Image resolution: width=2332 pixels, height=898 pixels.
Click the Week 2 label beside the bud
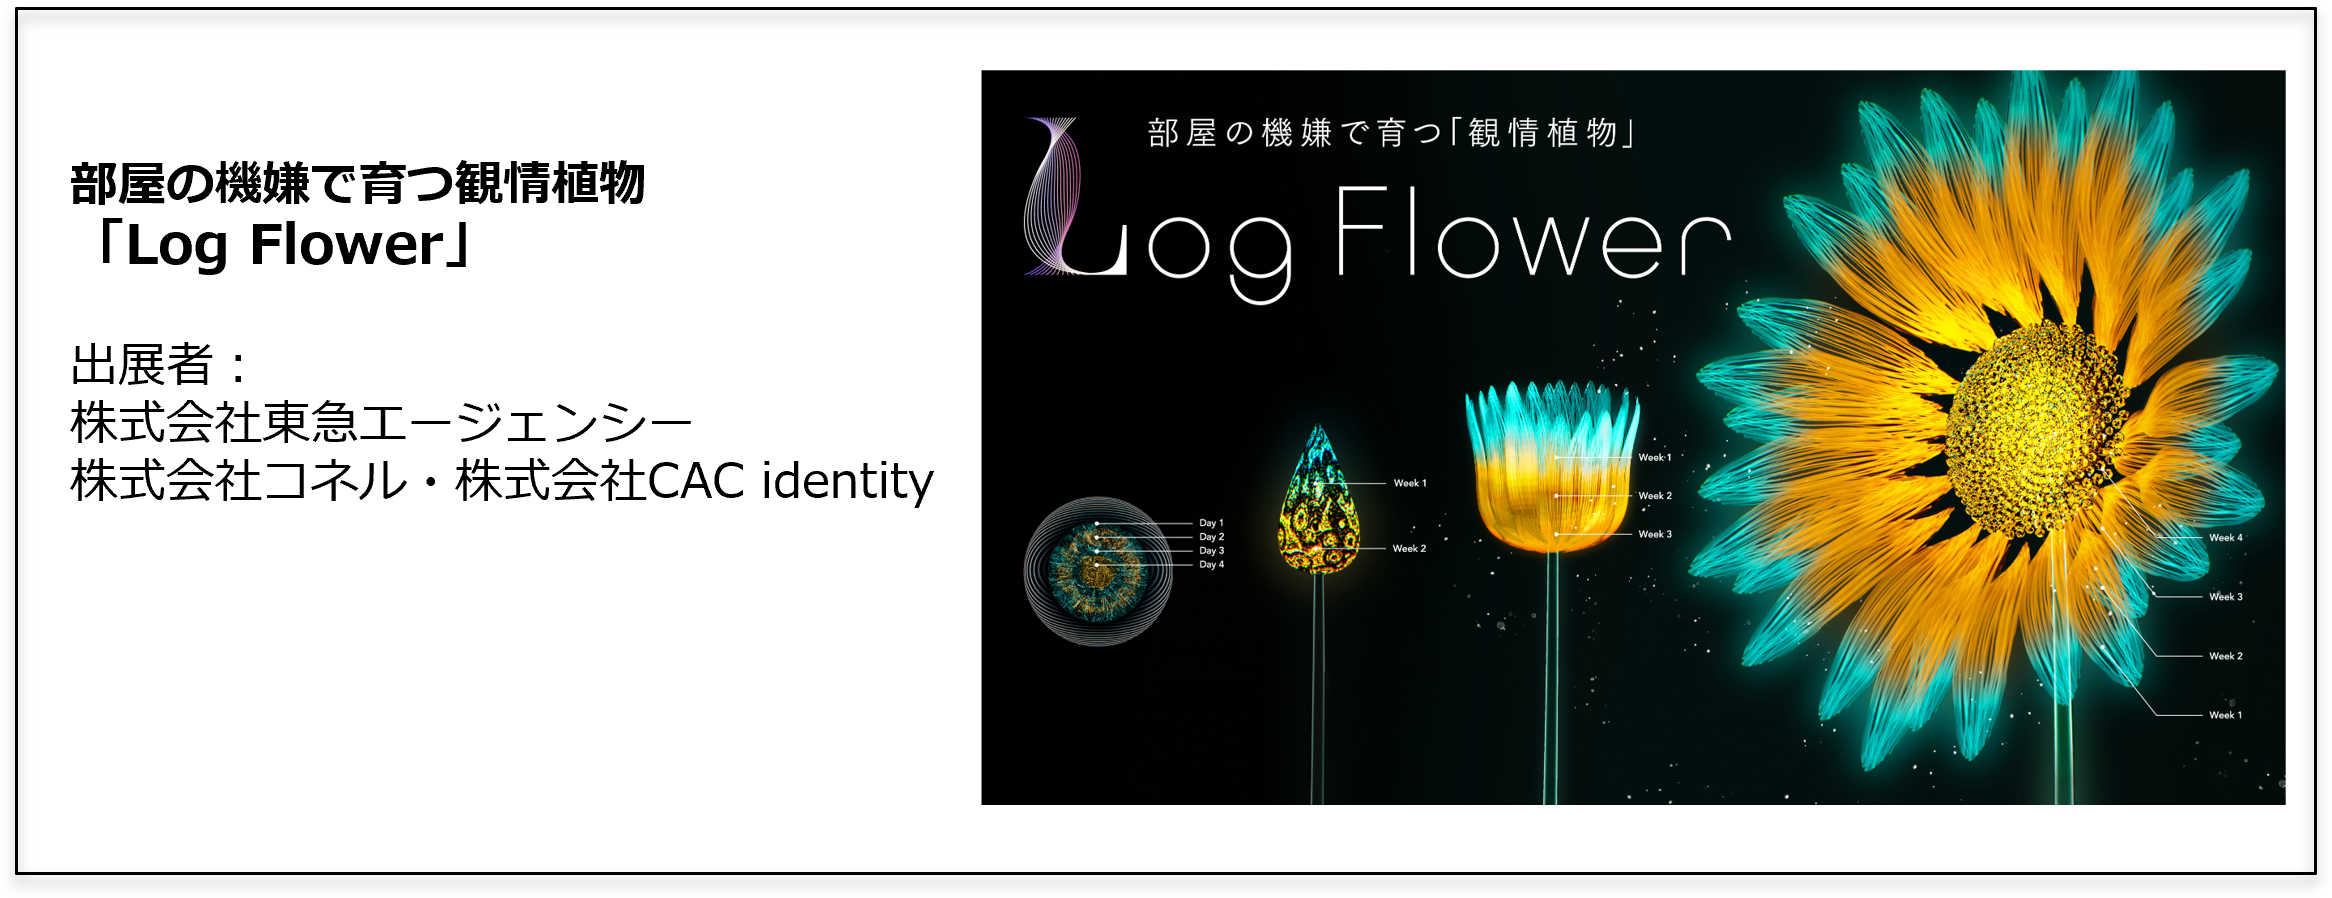click(1409, 549)
